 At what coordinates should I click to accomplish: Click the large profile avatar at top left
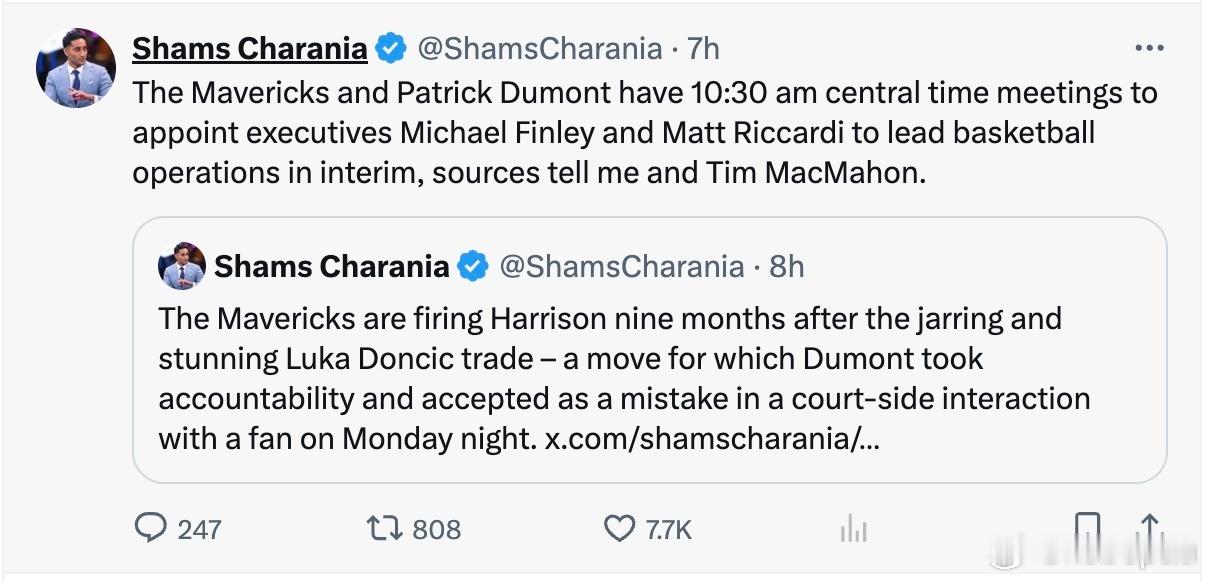coord(76,68)
